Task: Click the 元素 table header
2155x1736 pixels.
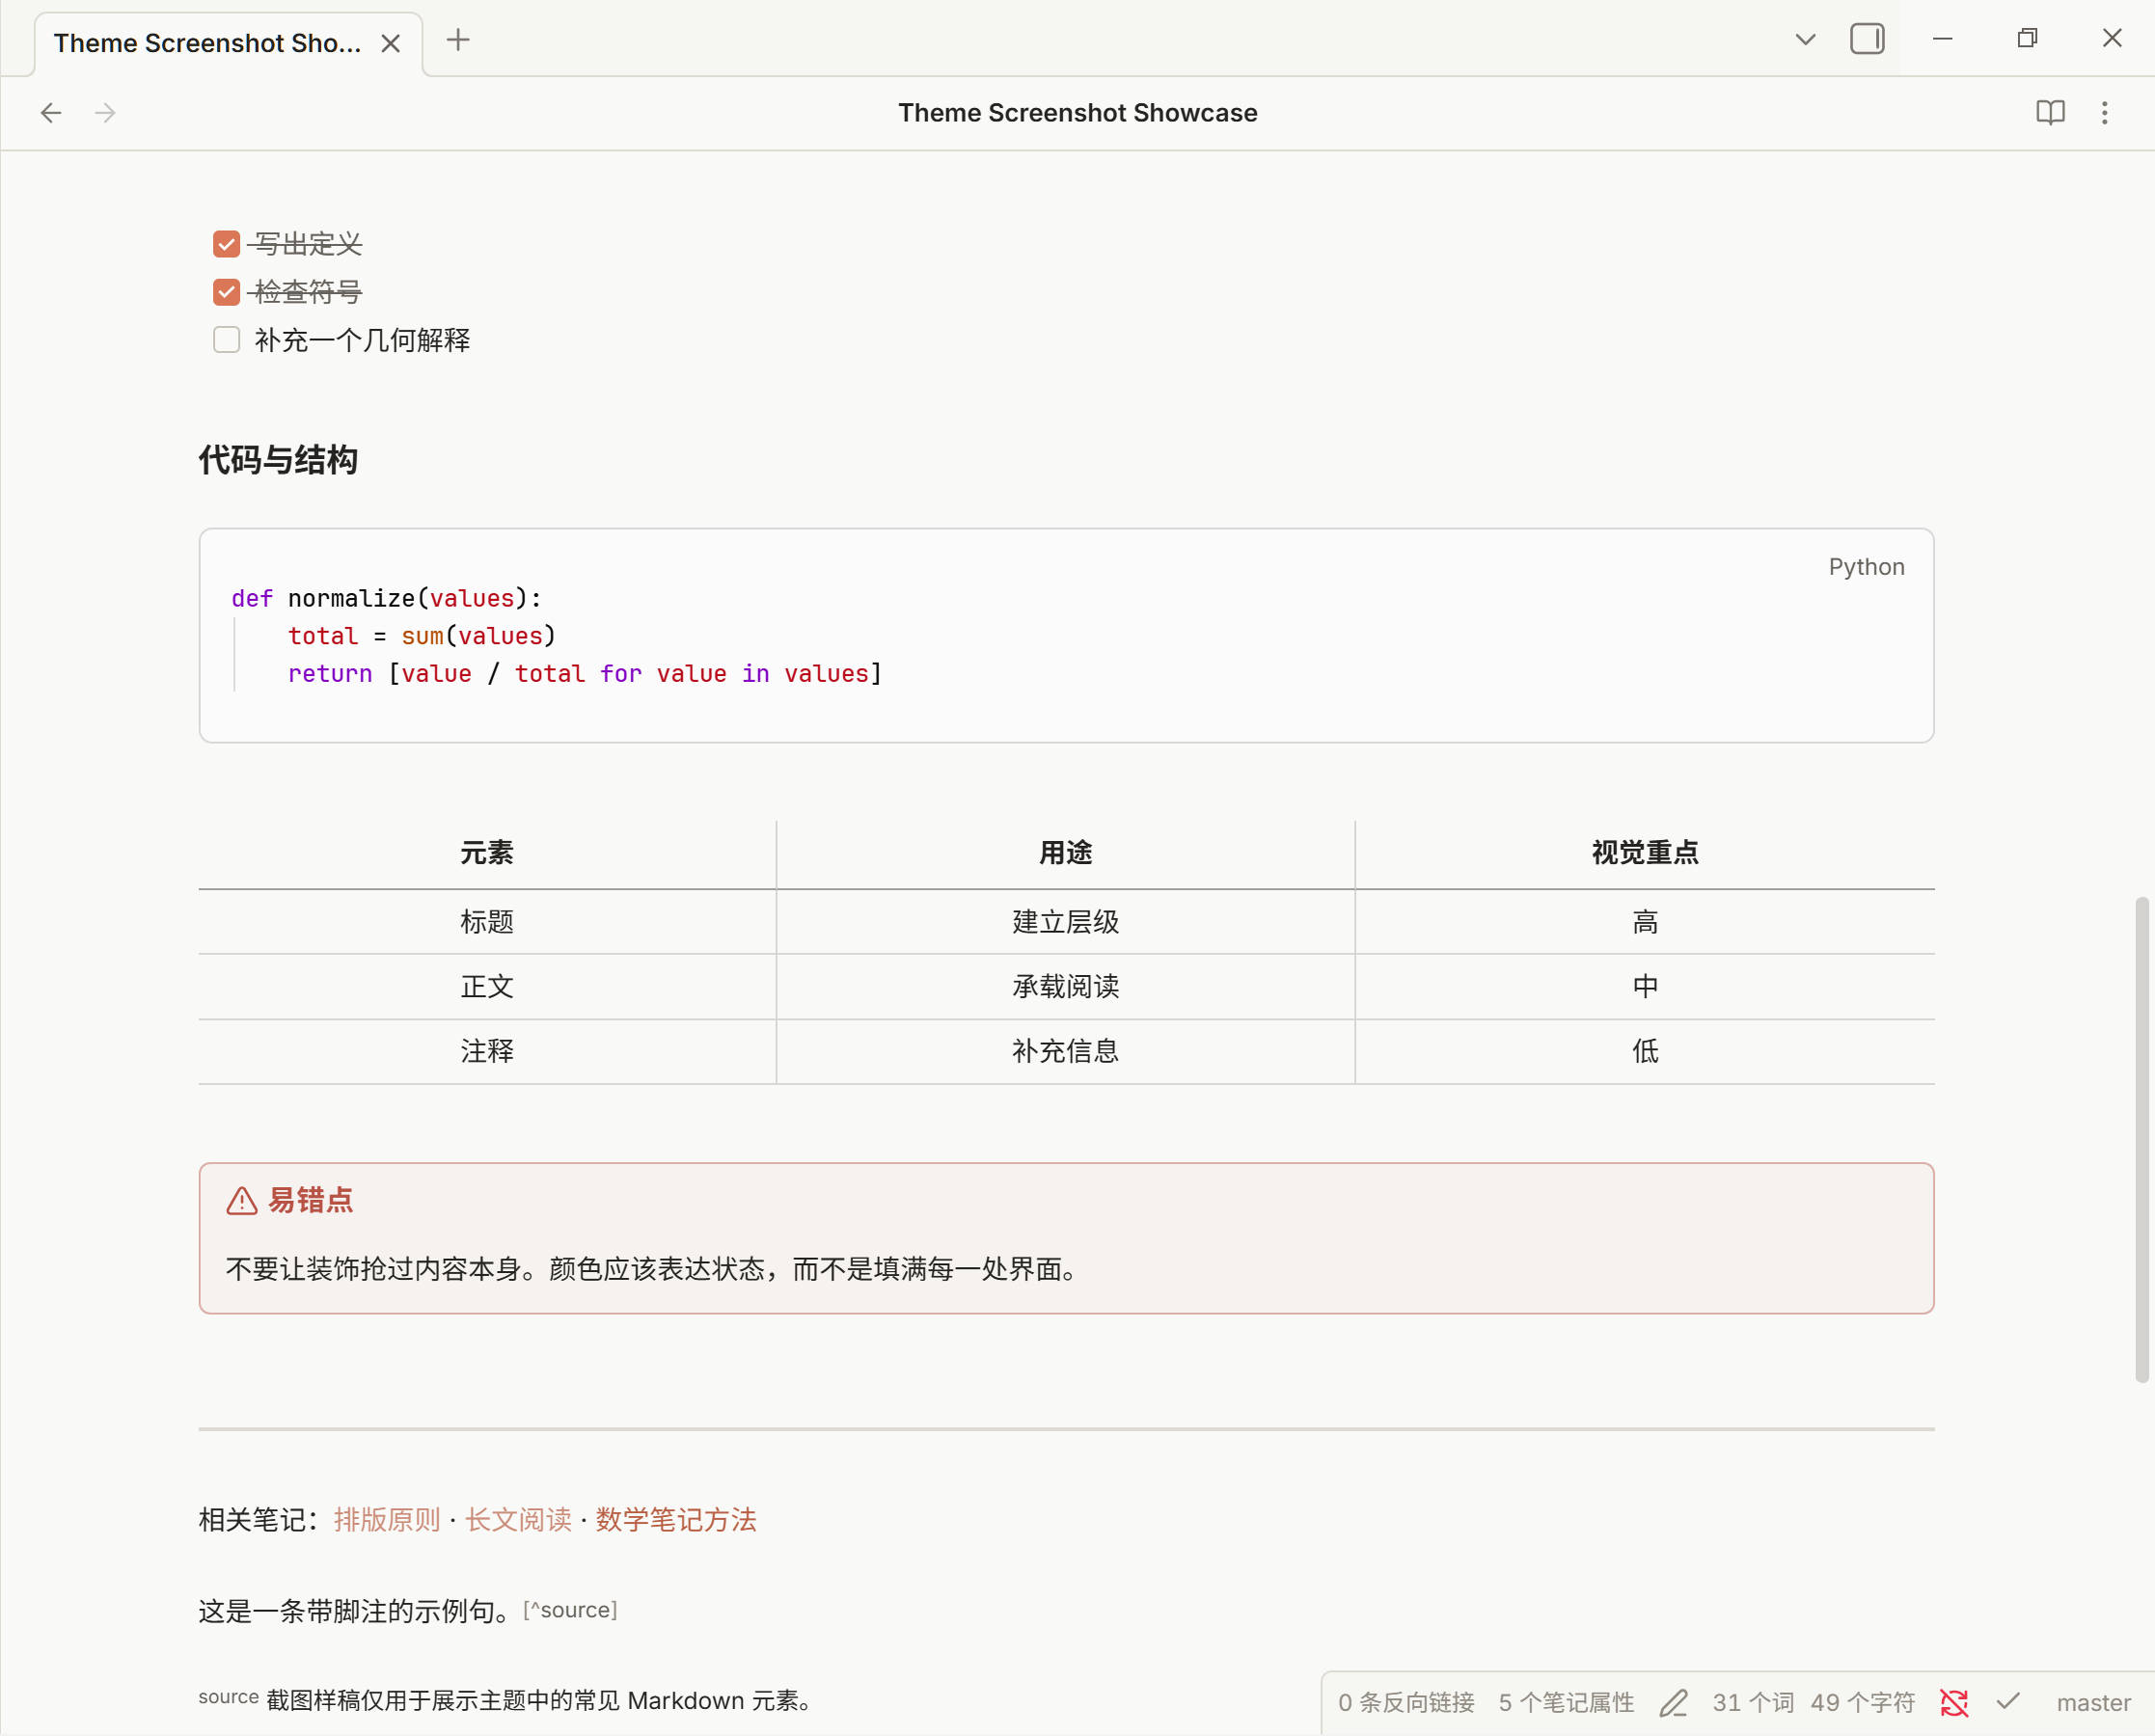Action: [487, 853]
